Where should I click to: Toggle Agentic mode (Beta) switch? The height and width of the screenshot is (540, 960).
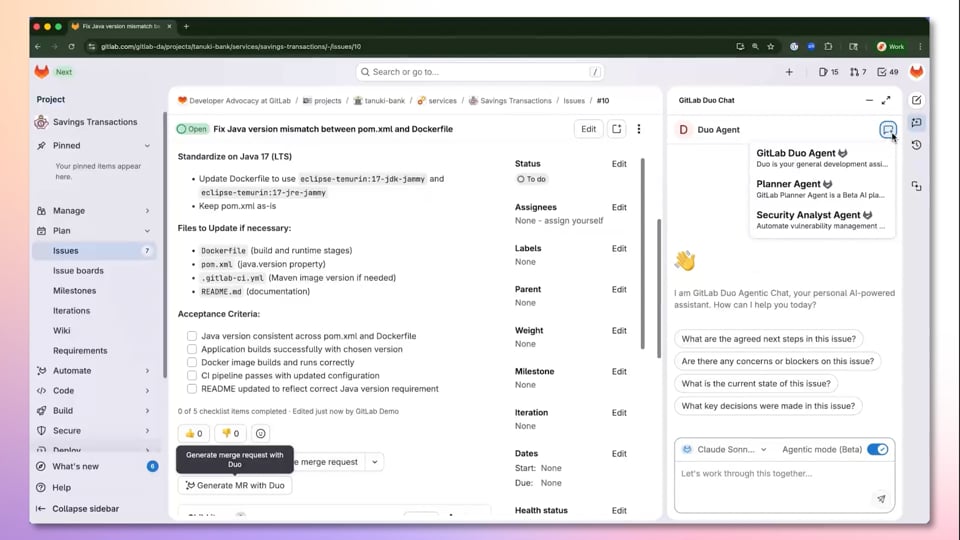(x=877, y=449)
